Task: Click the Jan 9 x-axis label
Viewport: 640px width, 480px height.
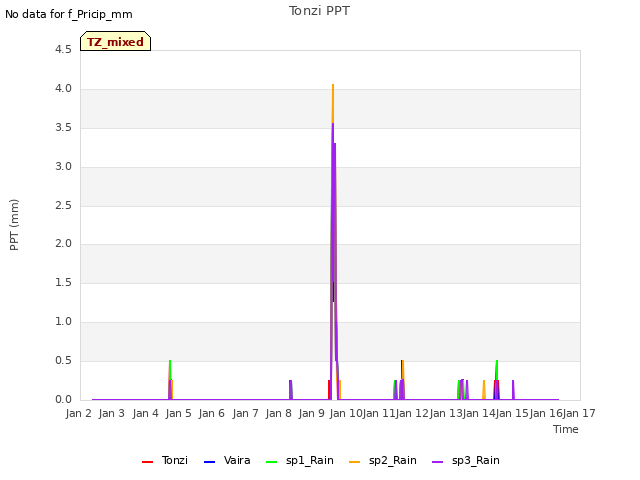Action: (x=312, y=413)
